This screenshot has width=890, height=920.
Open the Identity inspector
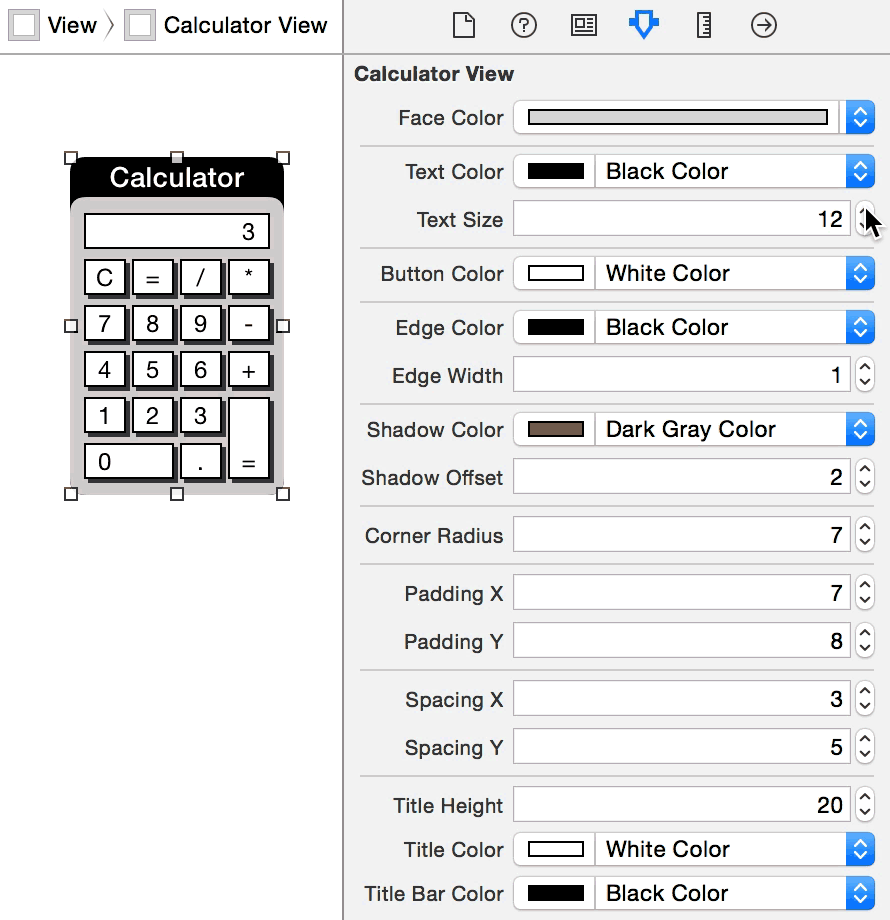tap(583, 25)
